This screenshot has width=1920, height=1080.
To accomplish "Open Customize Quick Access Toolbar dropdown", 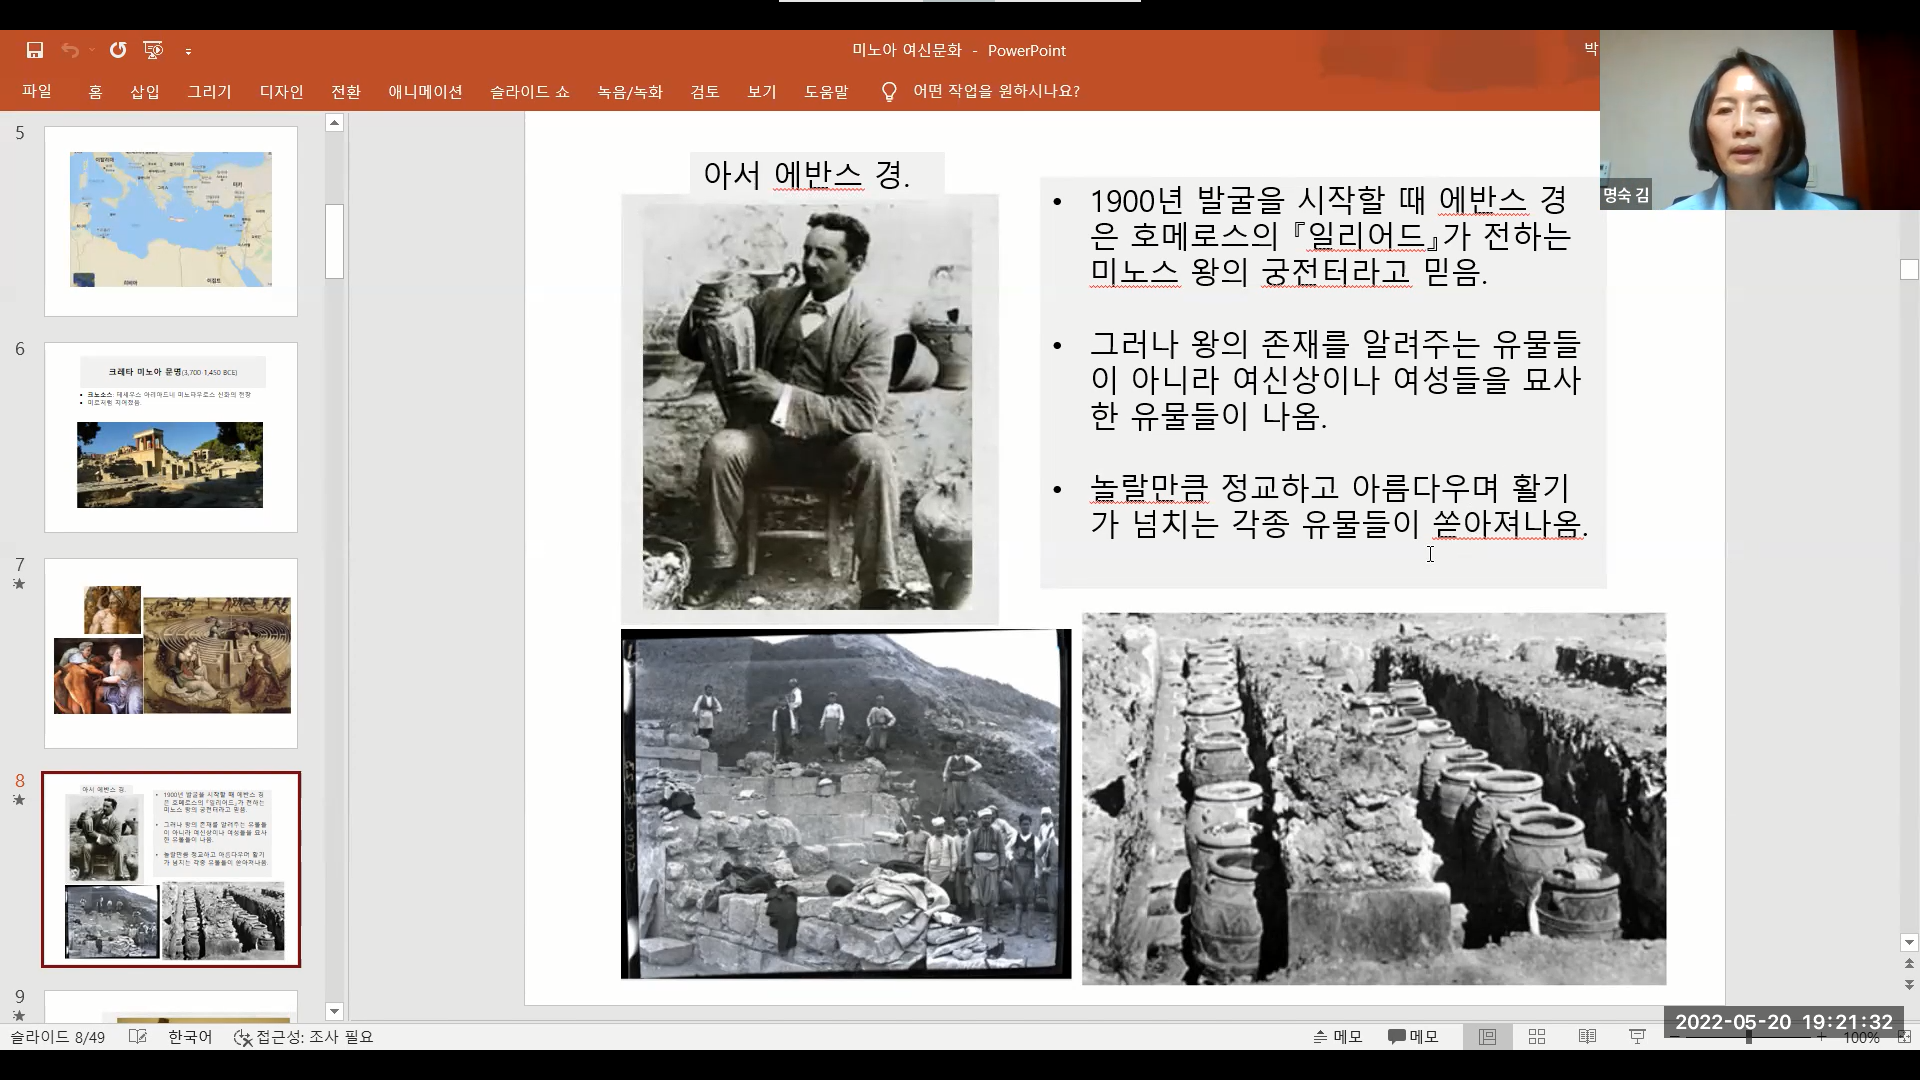I will tap(188, 51).
